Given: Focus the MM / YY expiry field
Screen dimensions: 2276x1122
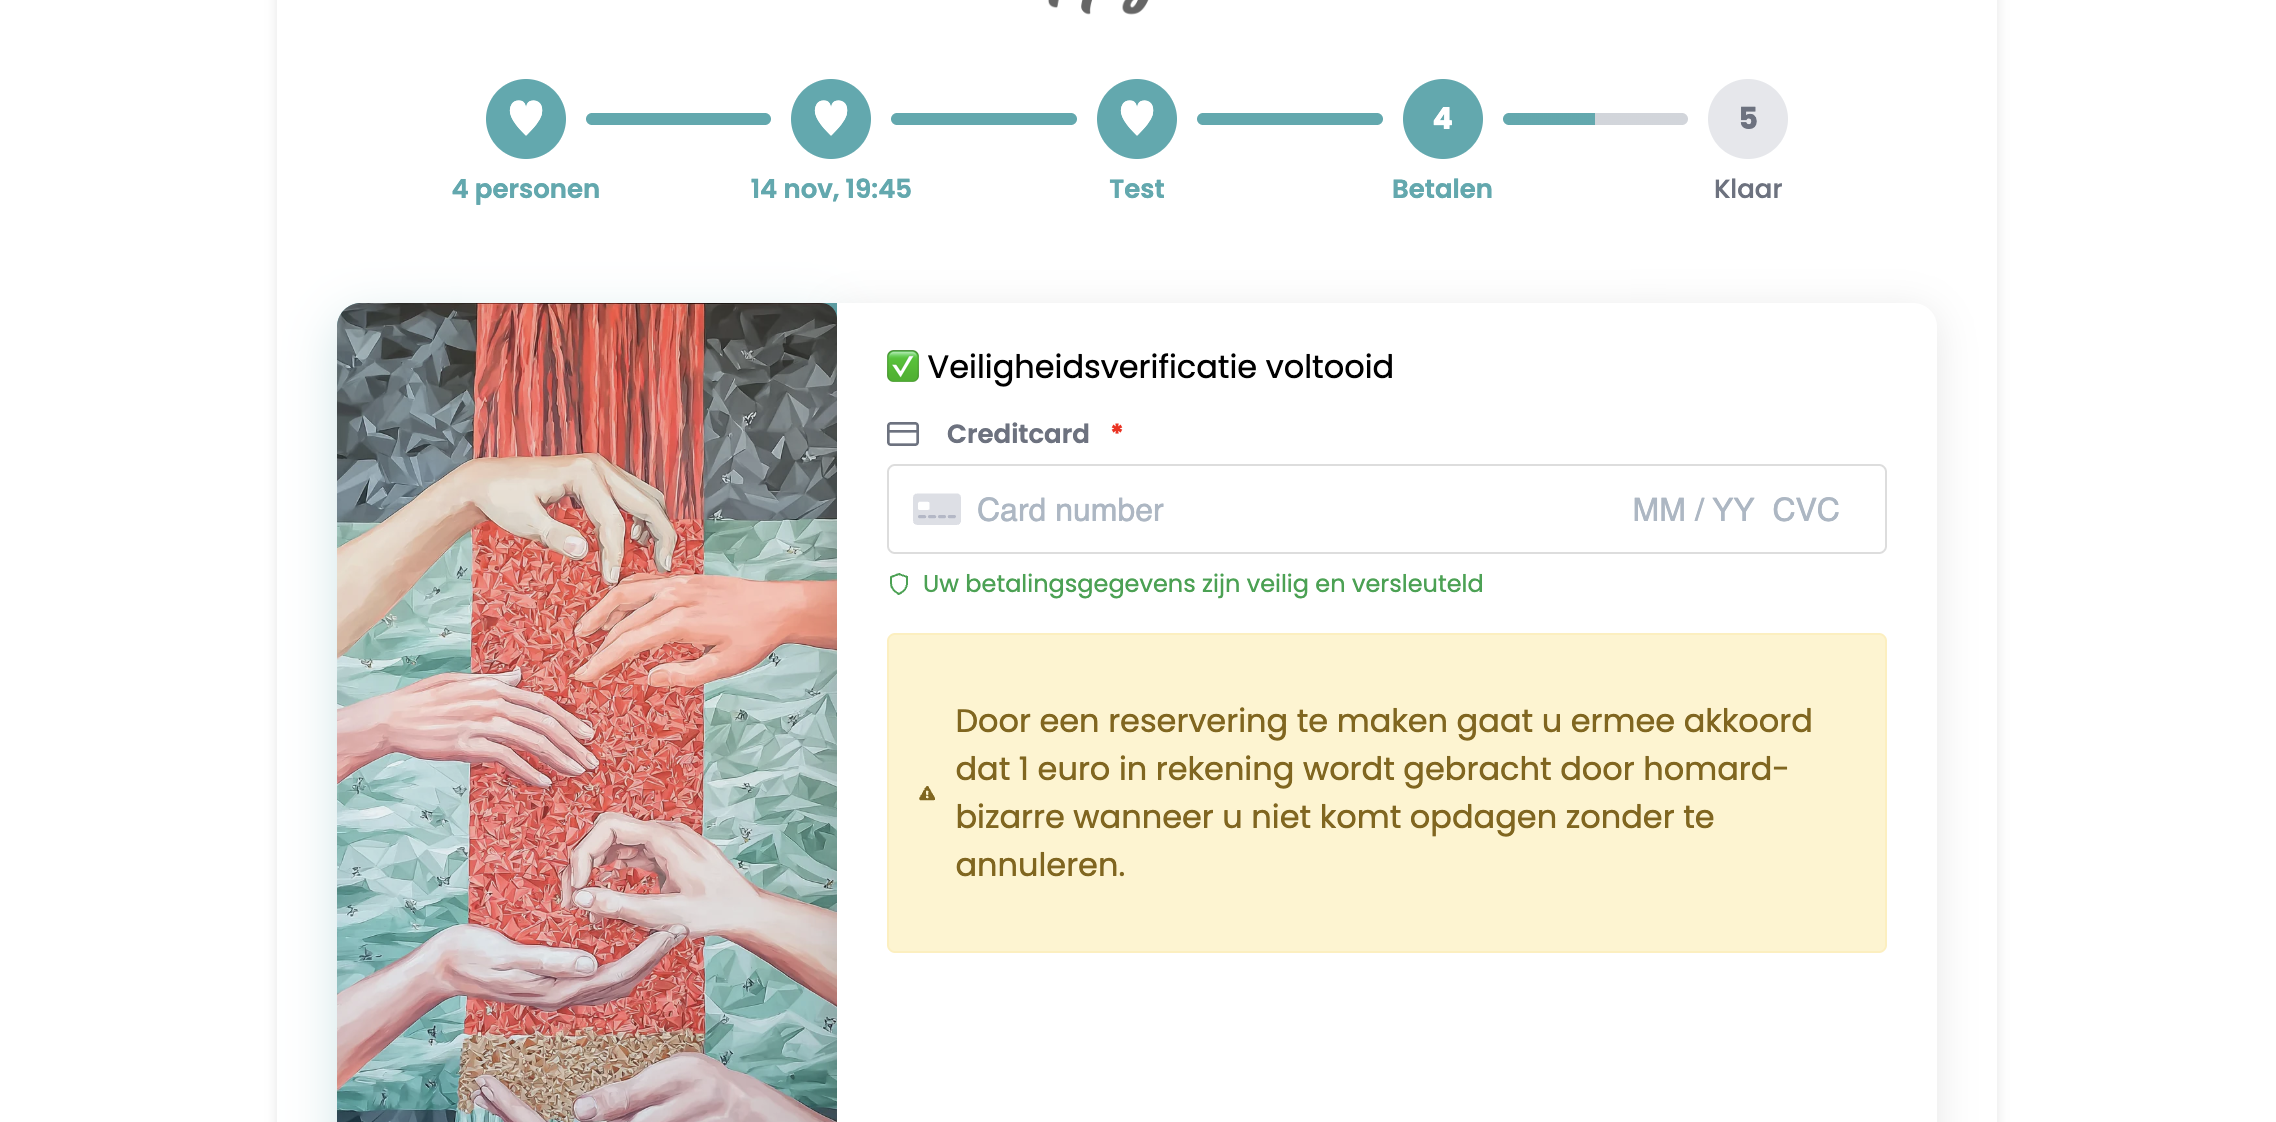Looking at the screenshot, I should [1693, 510].
